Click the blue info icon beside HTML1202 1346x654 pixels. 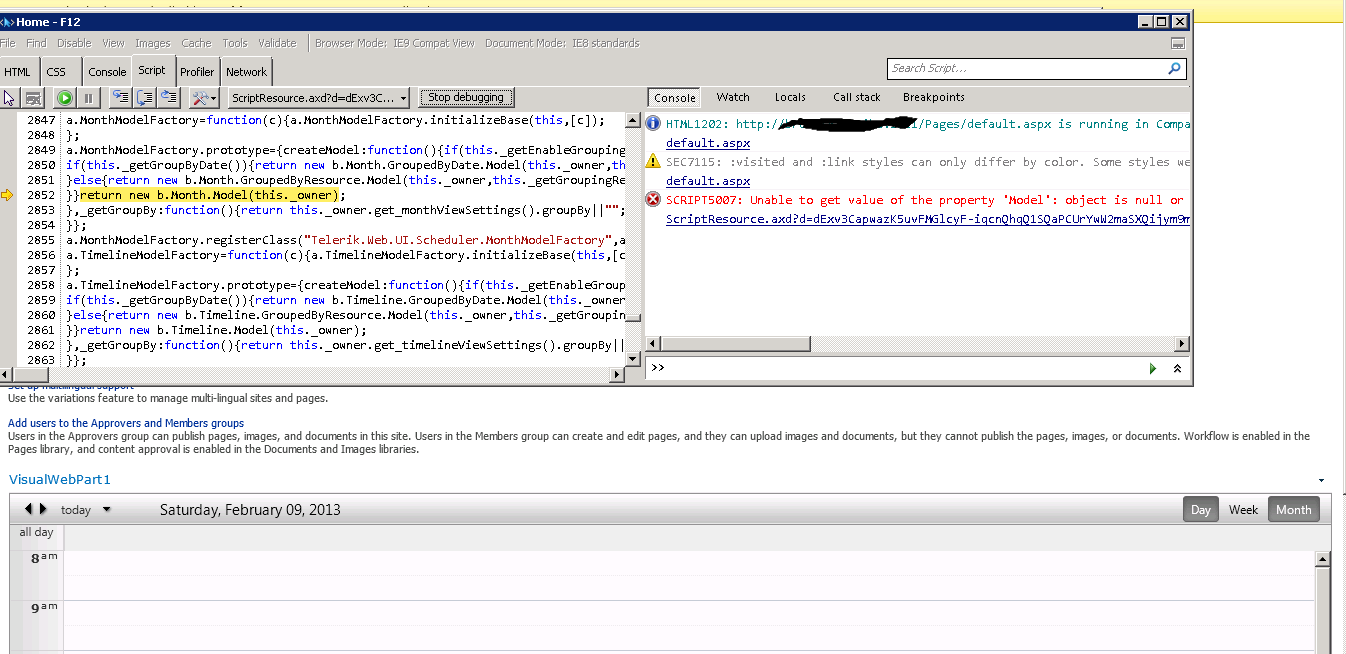point(653,123)
